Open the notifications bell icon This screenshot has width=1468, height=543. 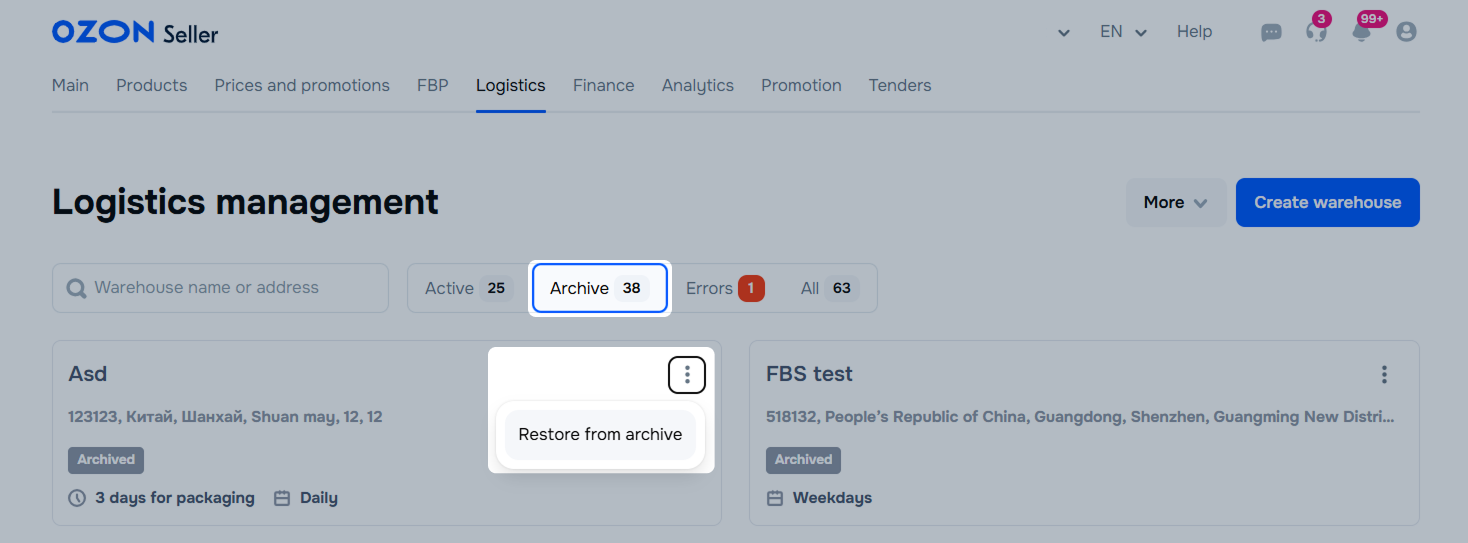(1361, 32)
